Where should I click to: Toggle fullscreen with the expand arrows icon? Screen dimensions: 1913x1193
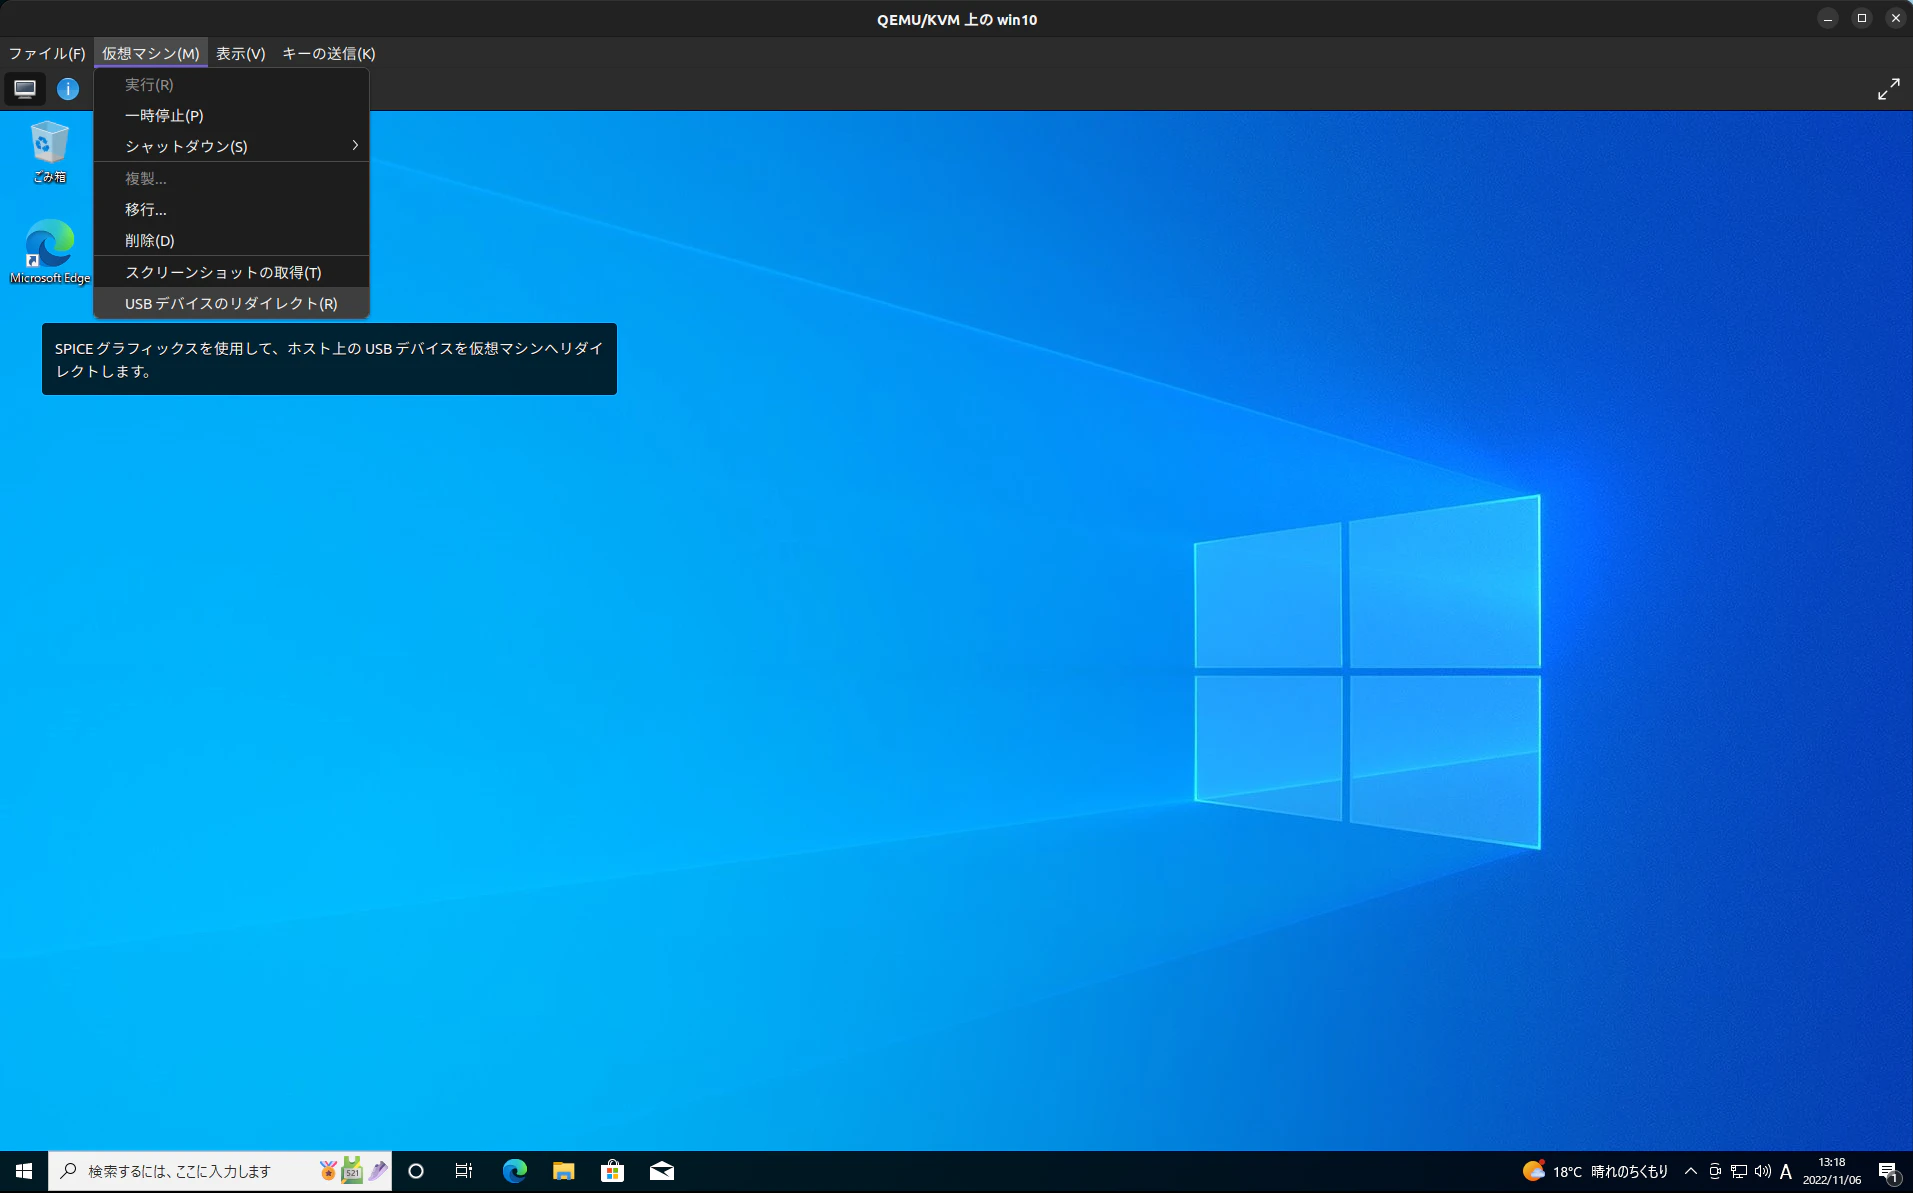tap(1888, 89)
